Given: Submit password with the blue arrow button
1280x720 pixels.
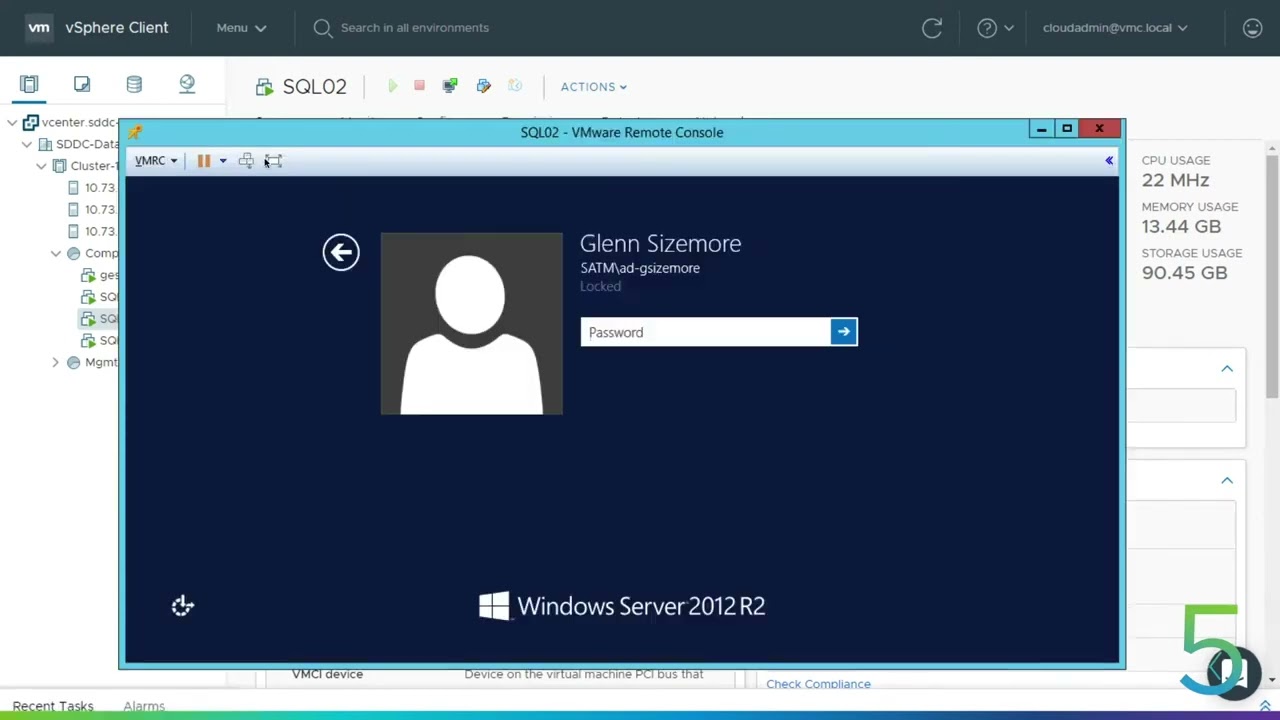Looking at the screenshot, I should (843, 332).
